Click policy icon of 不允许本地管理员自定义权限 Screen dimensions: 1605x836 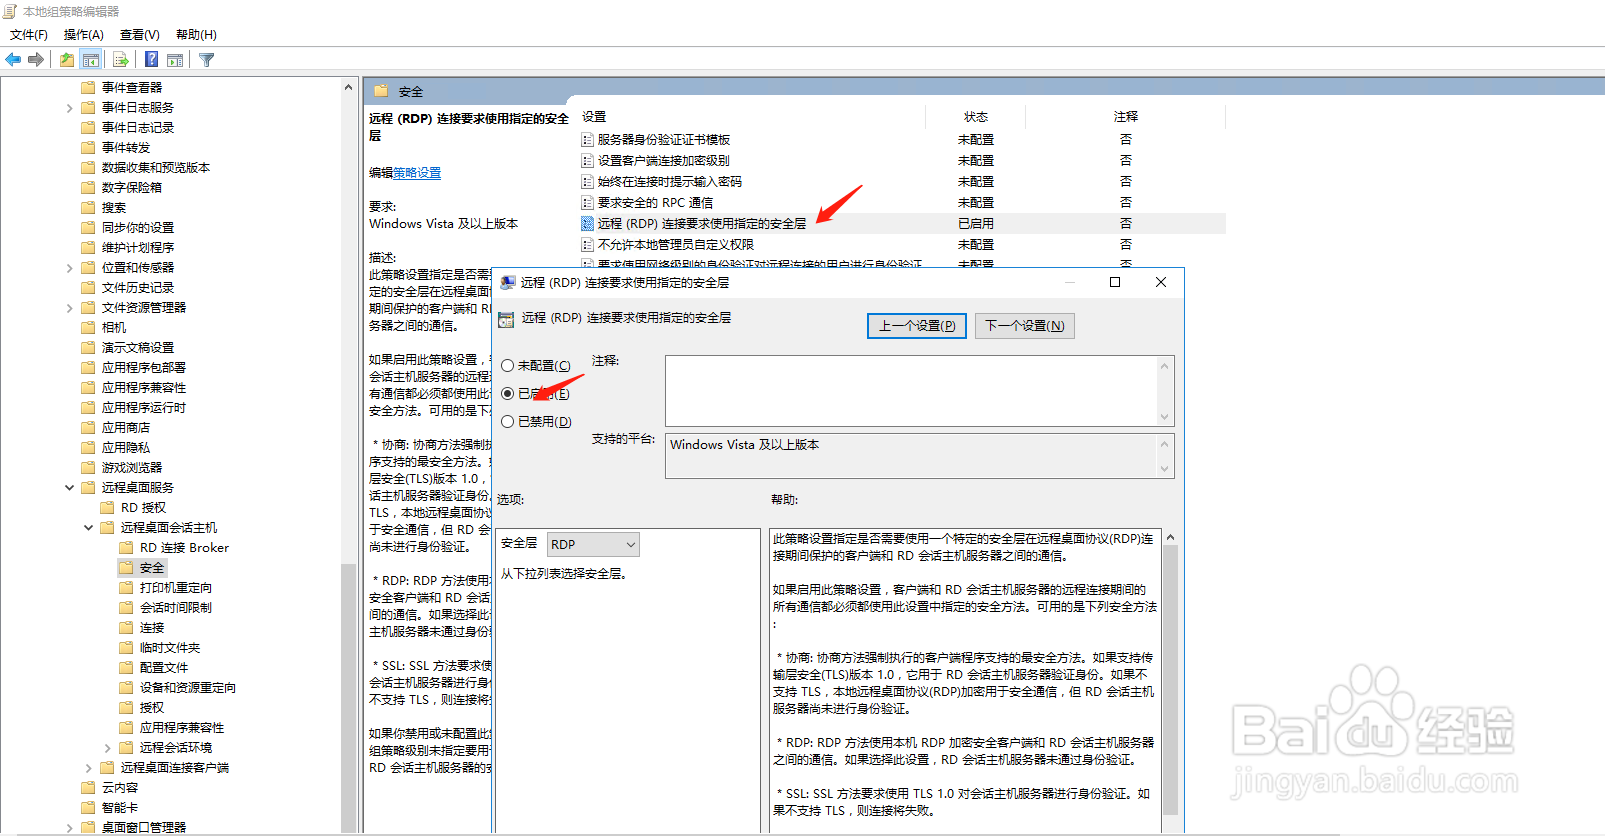588,244
